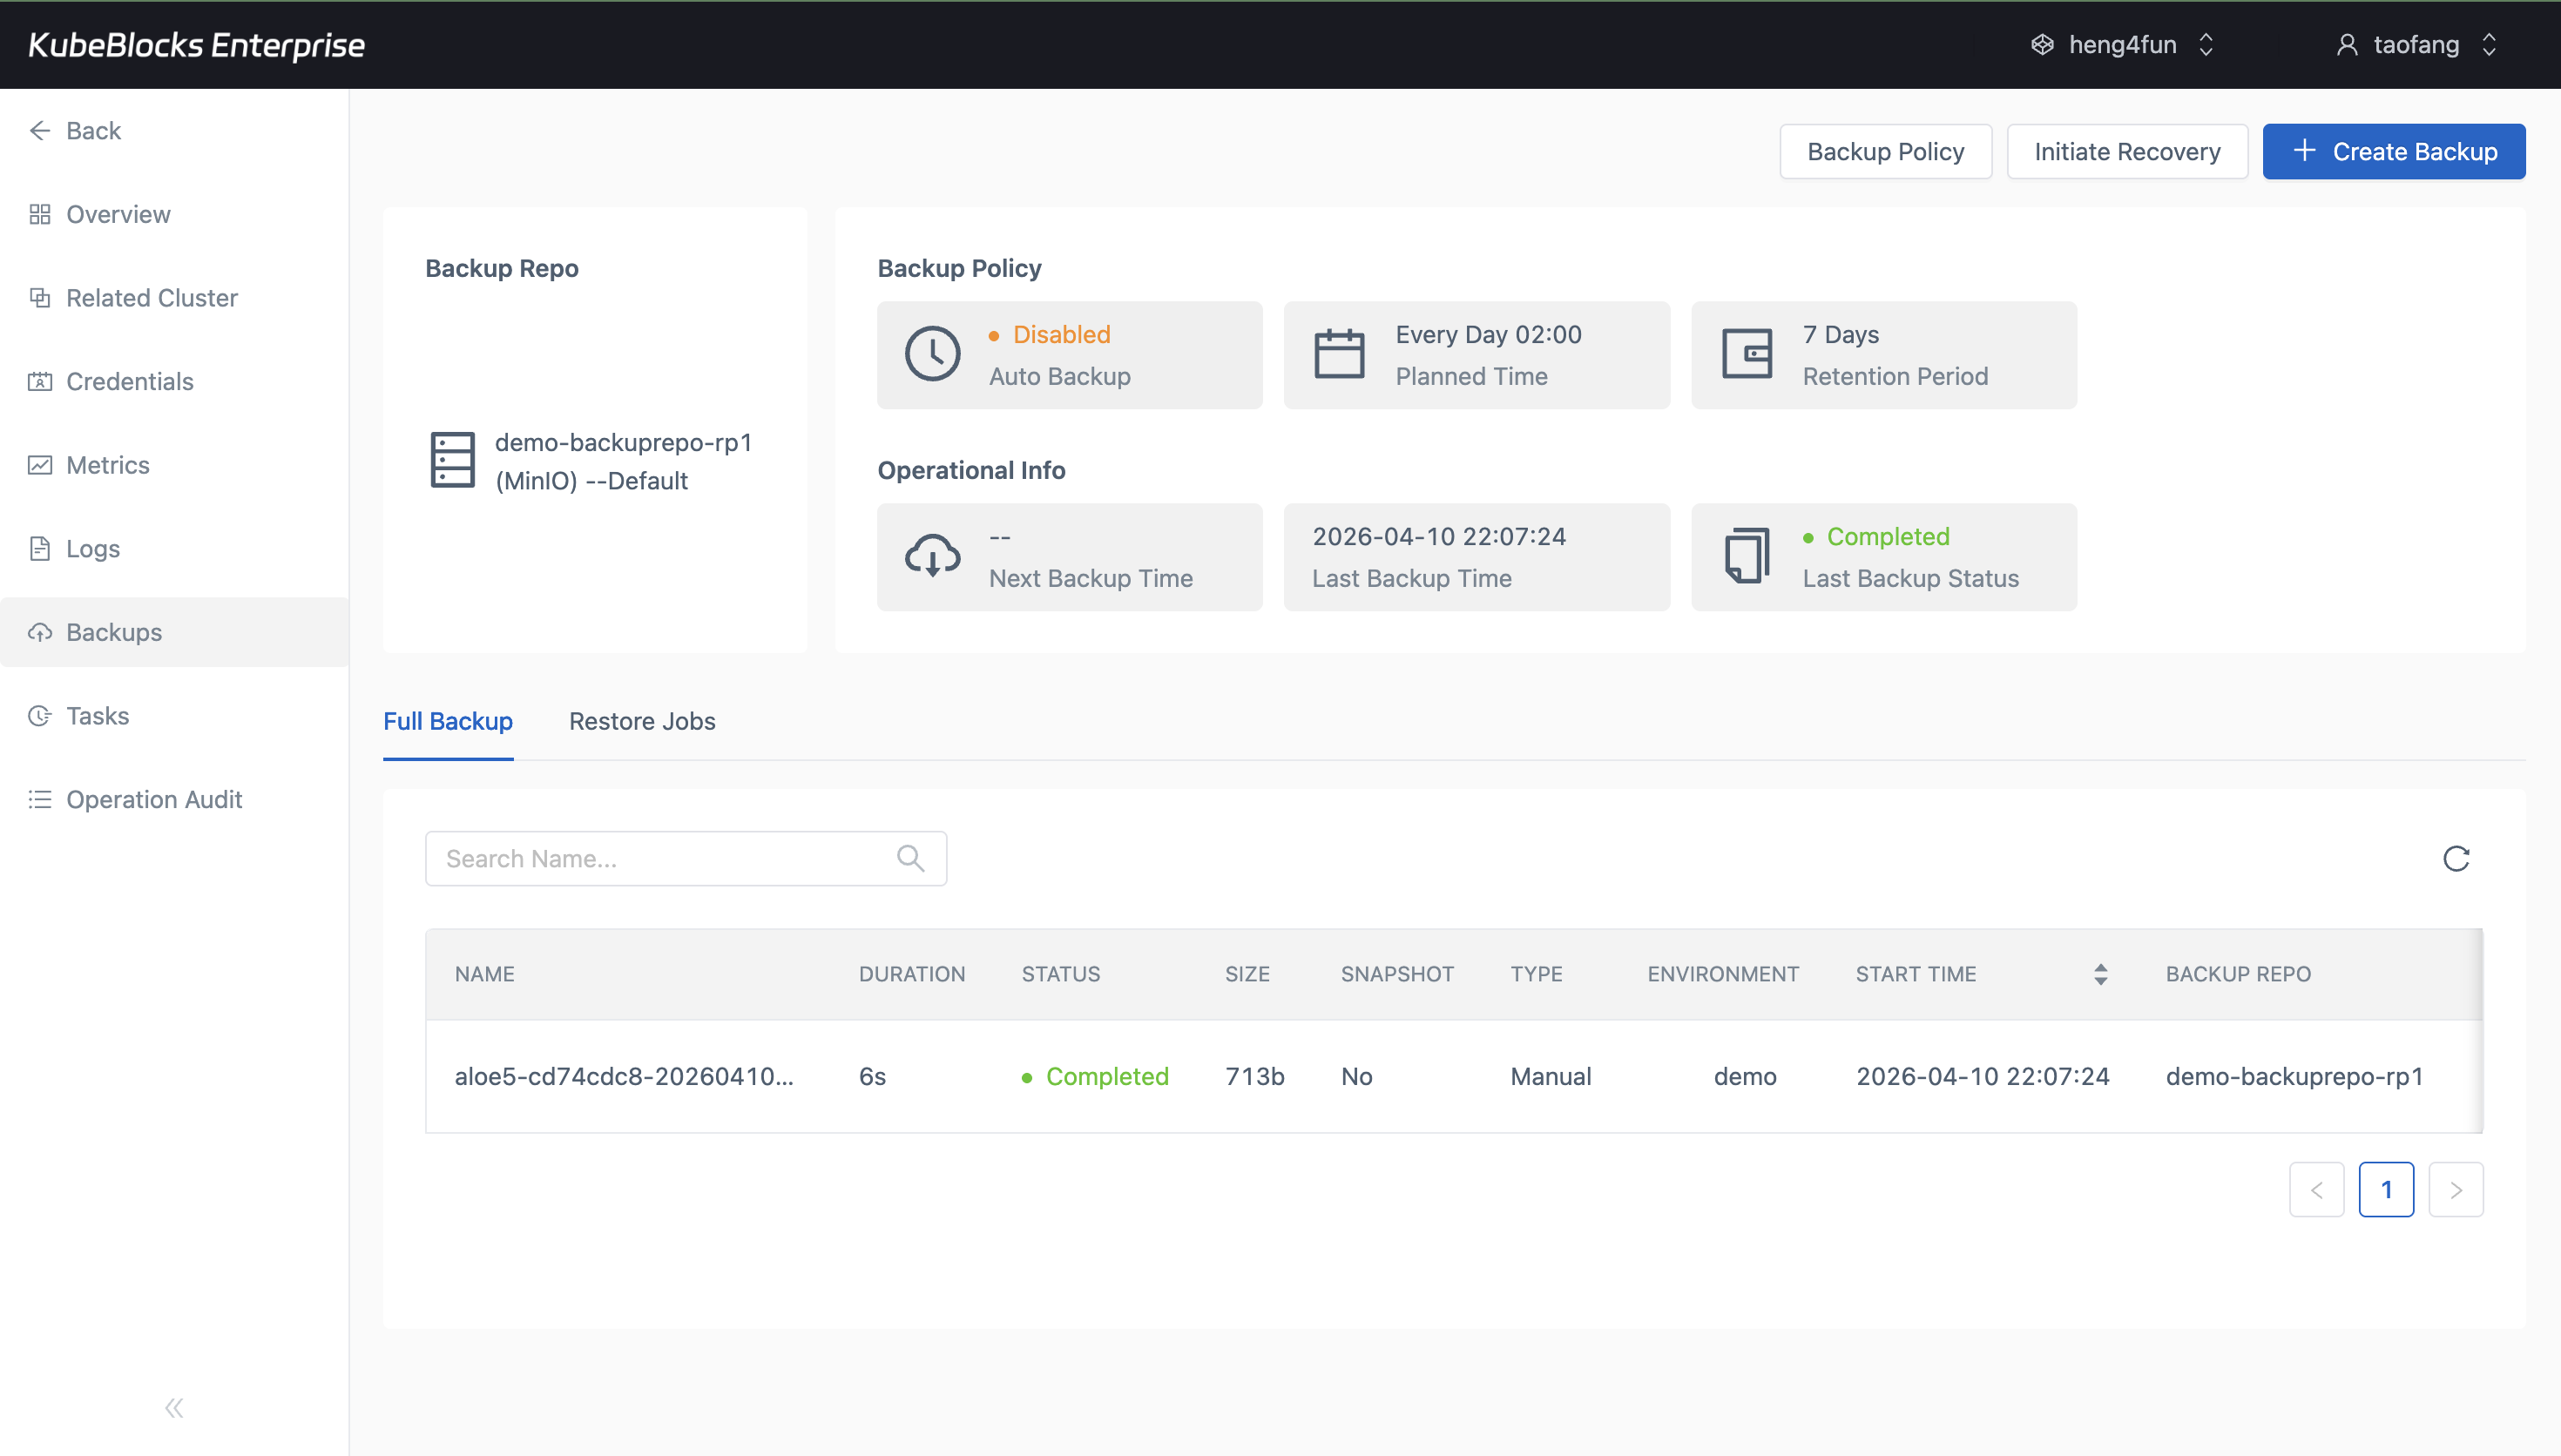Click the demo environment cell
The image size is (2561, 1456).
pyautogui.click(x=1744, y=1076)
